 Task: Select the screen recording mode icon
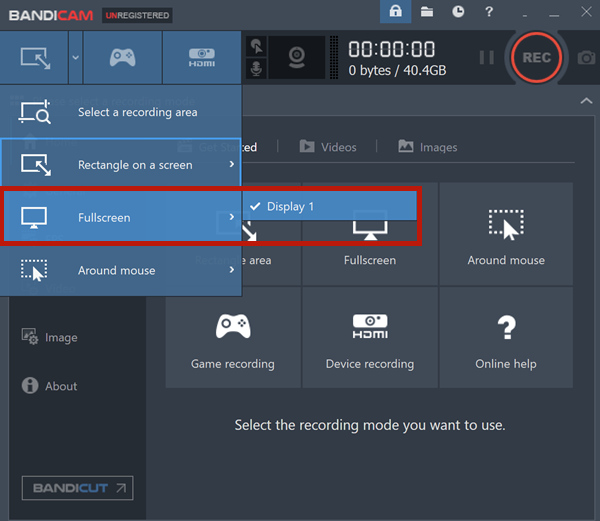pos(35,58)
